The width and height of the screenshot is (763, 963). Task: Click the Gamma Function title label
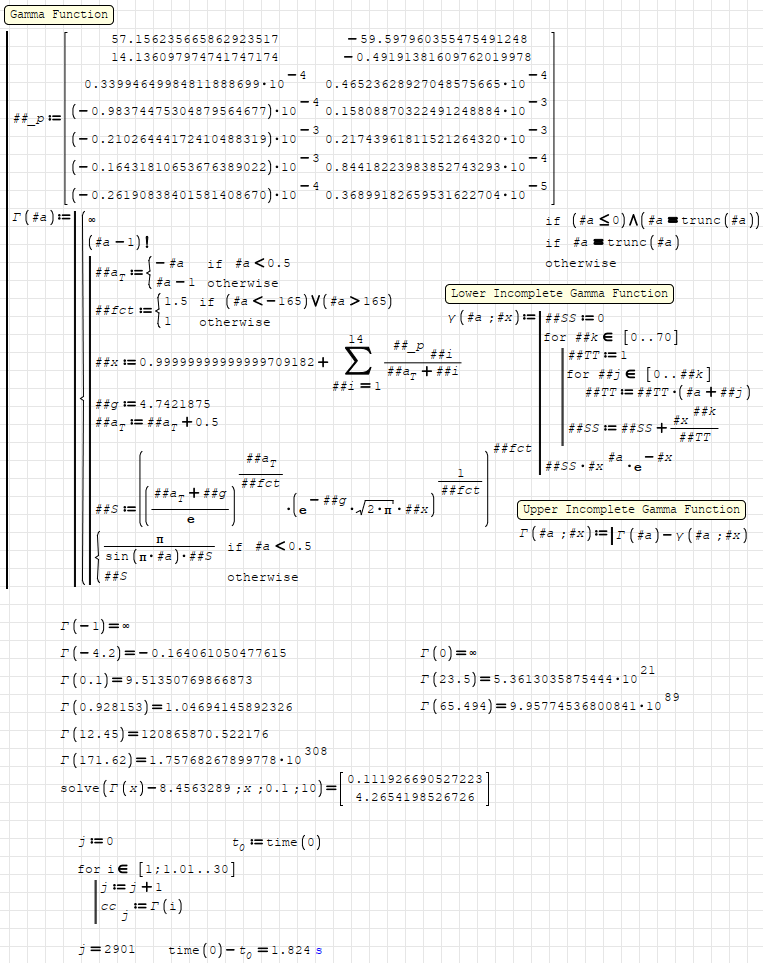coord(58,15)
